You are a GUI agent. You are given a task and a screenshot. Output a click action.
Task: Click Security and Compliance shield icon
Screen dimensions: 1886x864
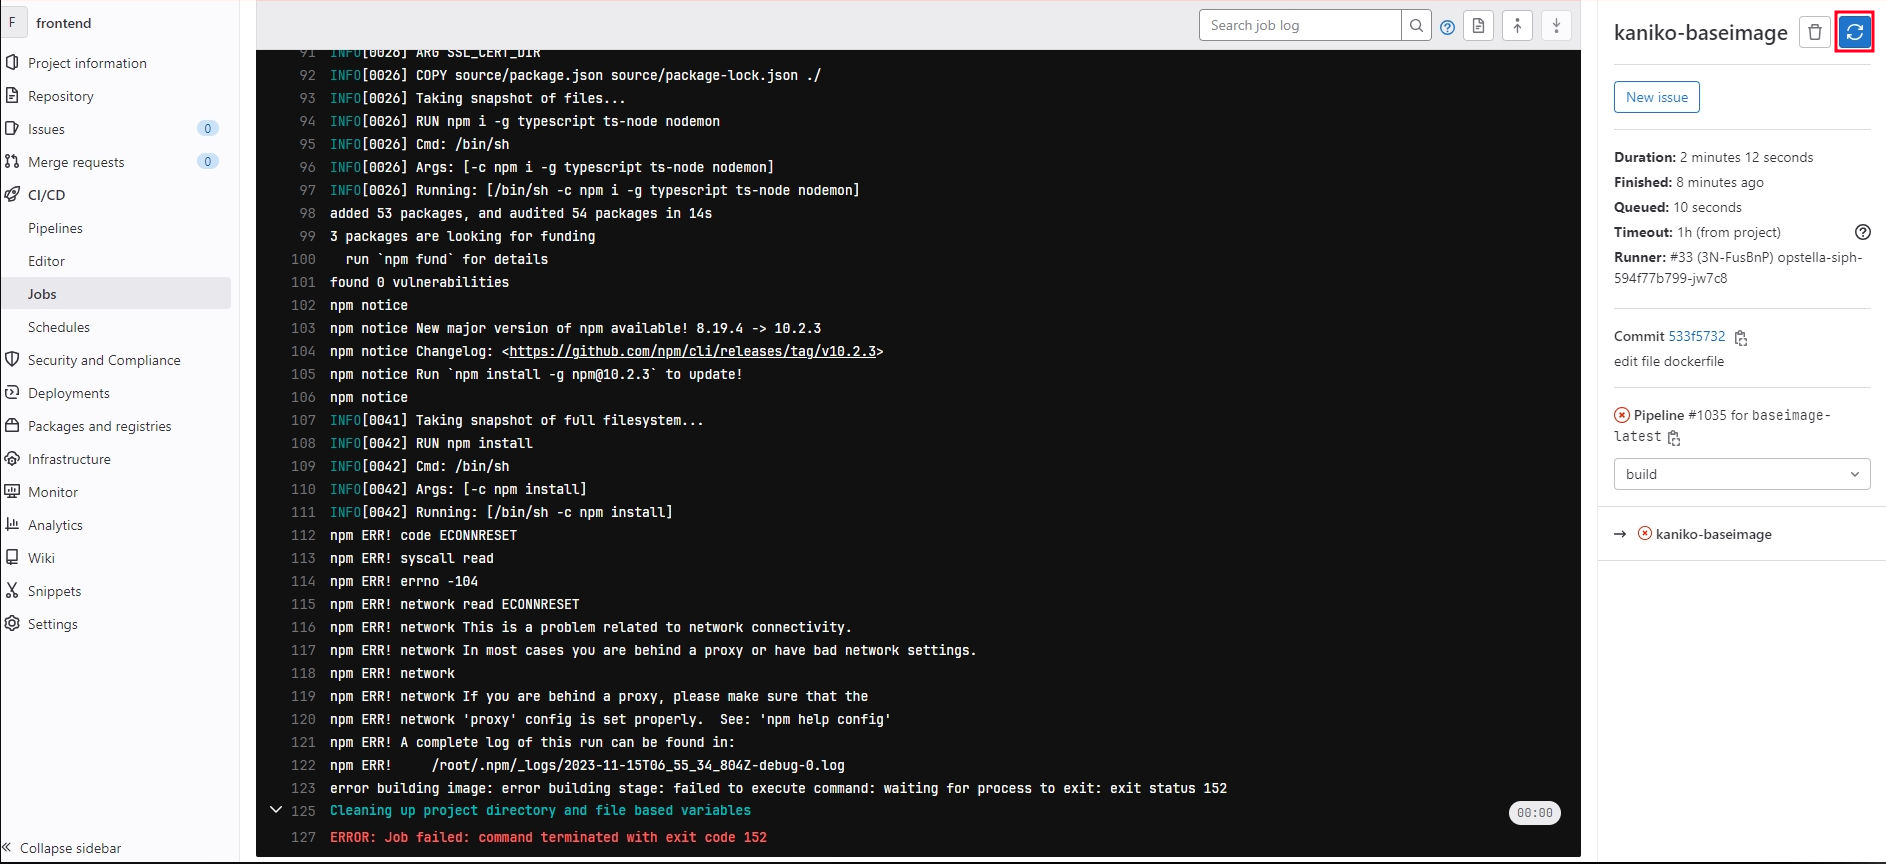[12, 359]
